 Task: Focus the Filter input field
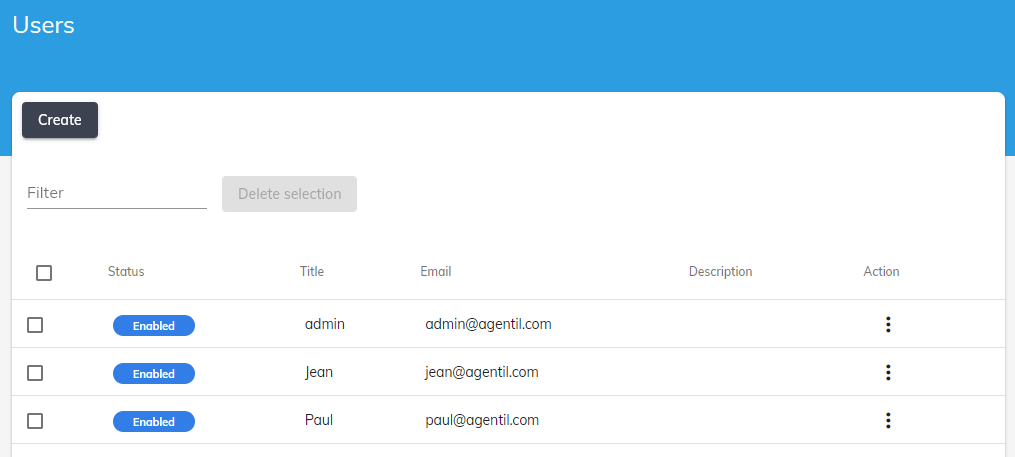coord(116,193)
